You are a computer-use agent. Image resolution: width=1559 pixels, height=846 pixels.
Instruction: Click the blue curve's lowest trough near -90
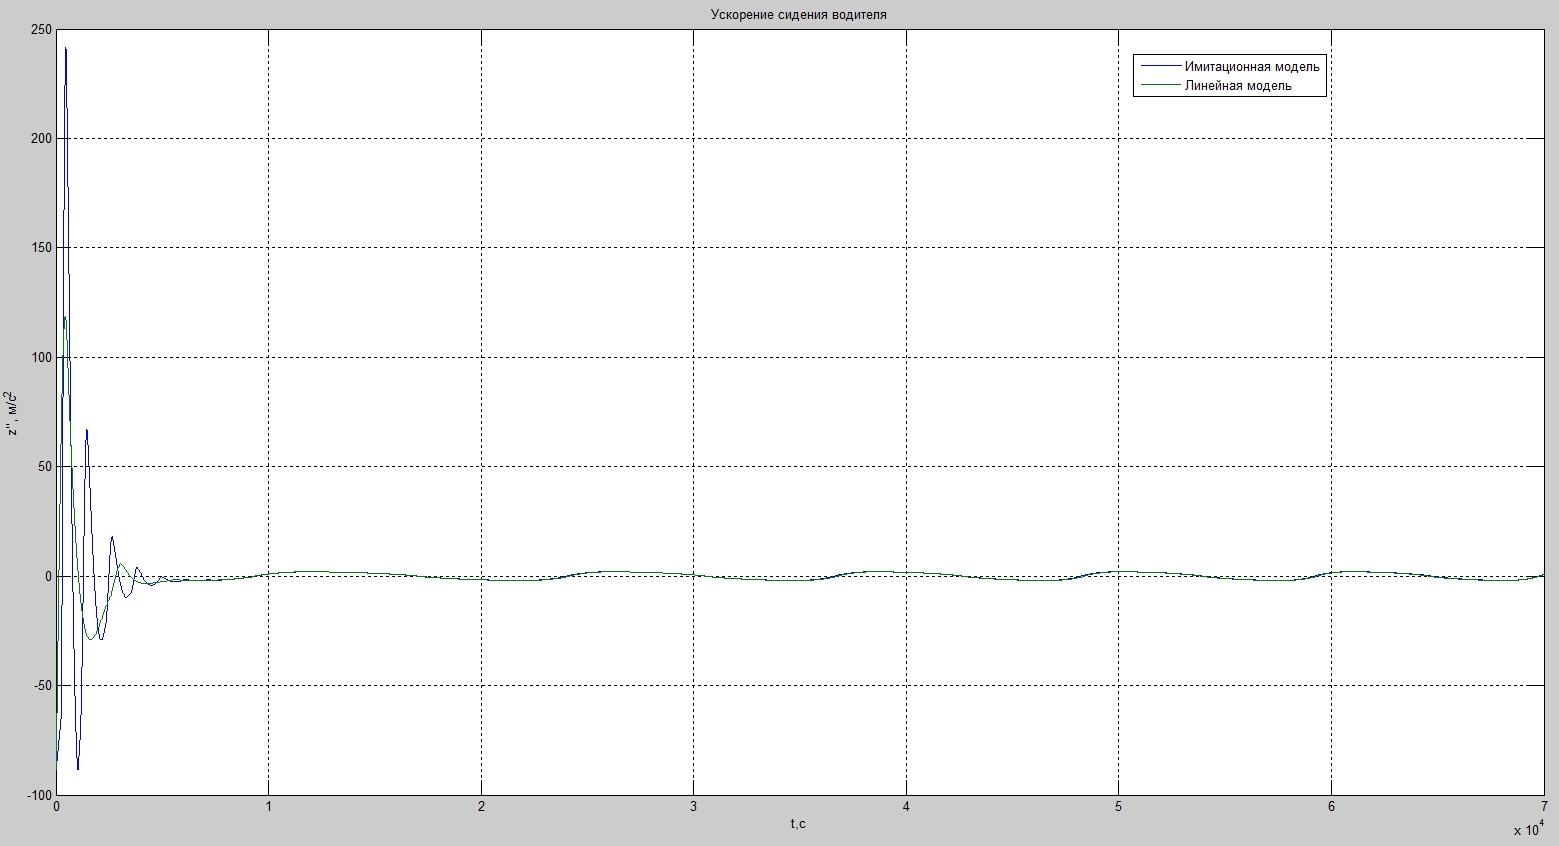coord(78,768)
